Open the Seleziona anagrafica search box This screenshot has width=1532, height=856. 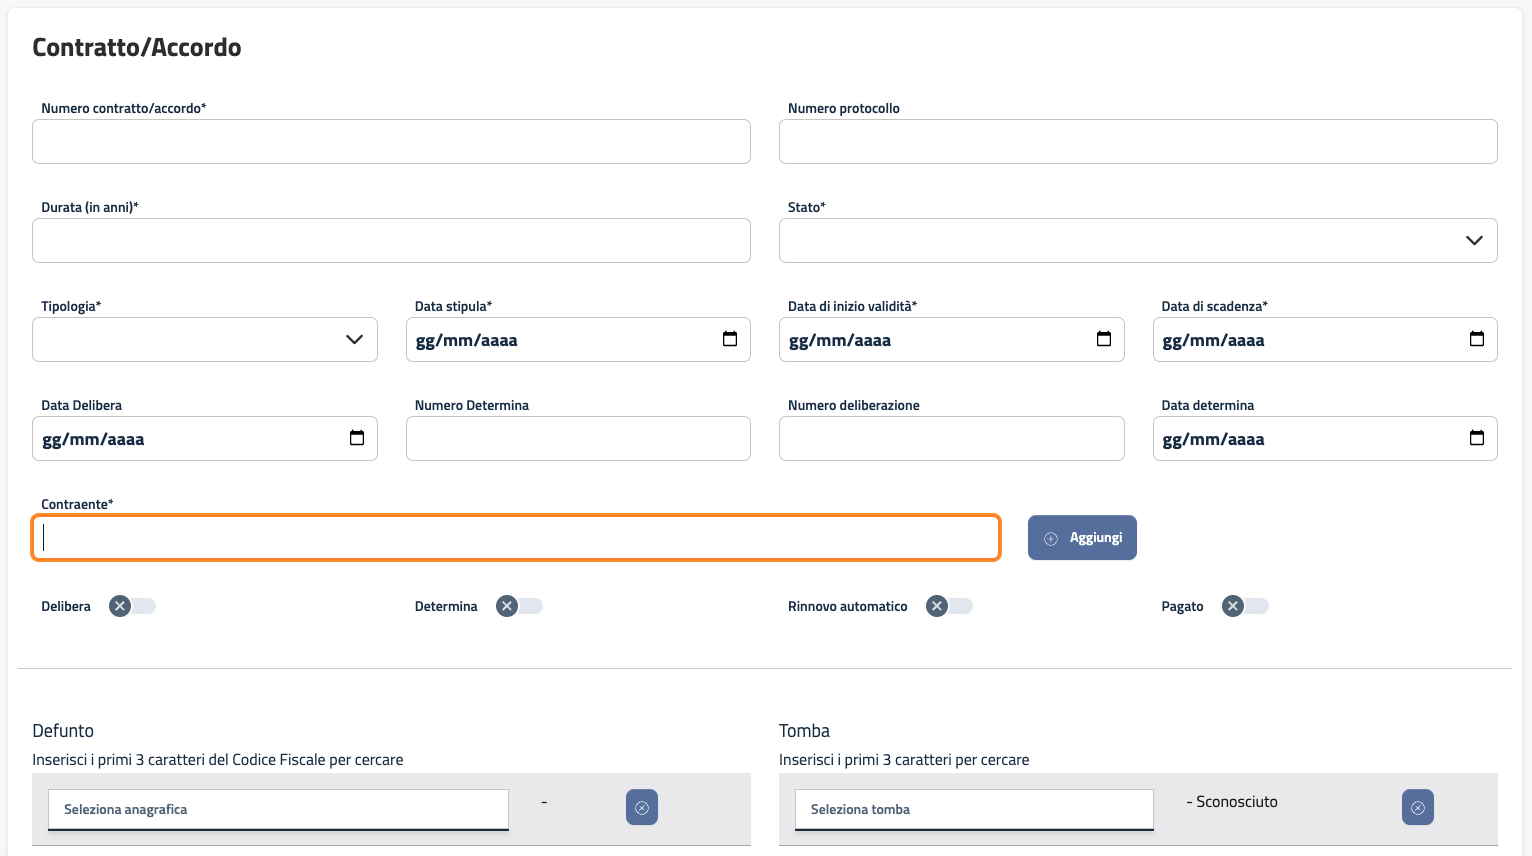coord(278,809)
